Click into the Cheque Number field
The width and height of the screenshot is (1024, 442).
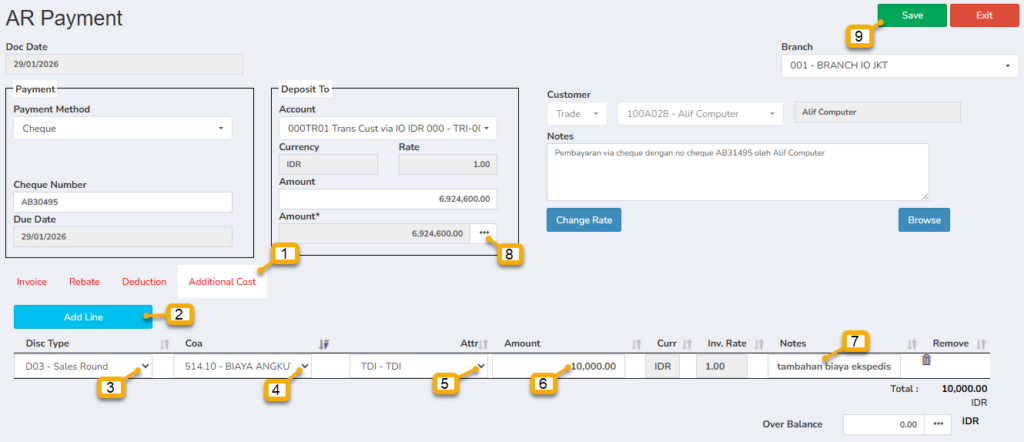(x=122, y=202)
